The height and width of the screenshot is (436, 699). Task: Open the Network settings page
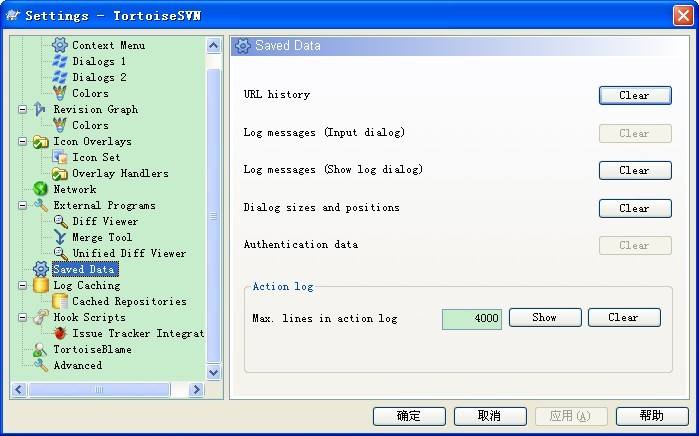click(74, 189)
